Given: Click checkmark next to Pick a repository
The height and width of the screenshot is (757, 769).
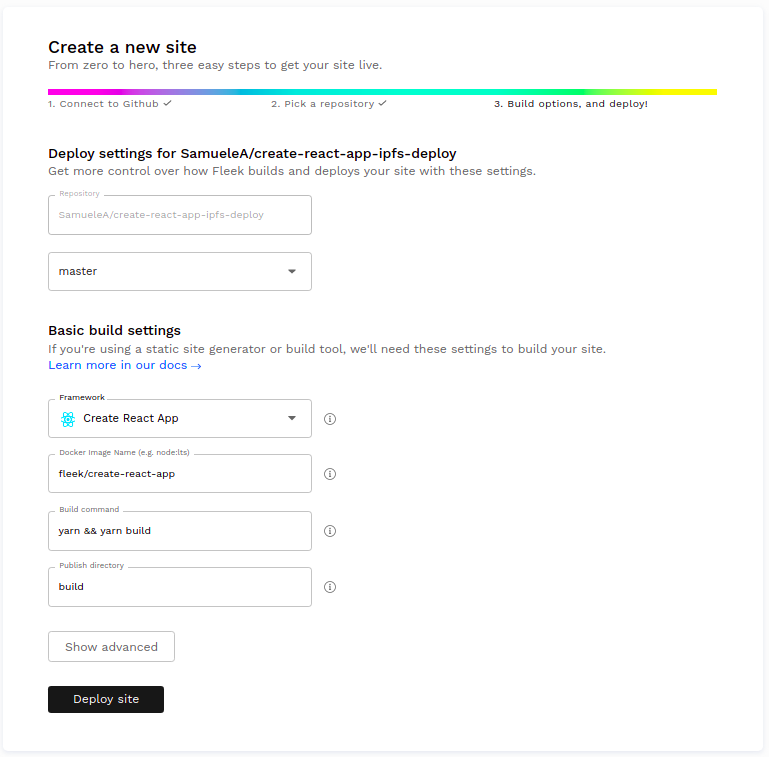Looking at the screenshot, I should [382, 103].
